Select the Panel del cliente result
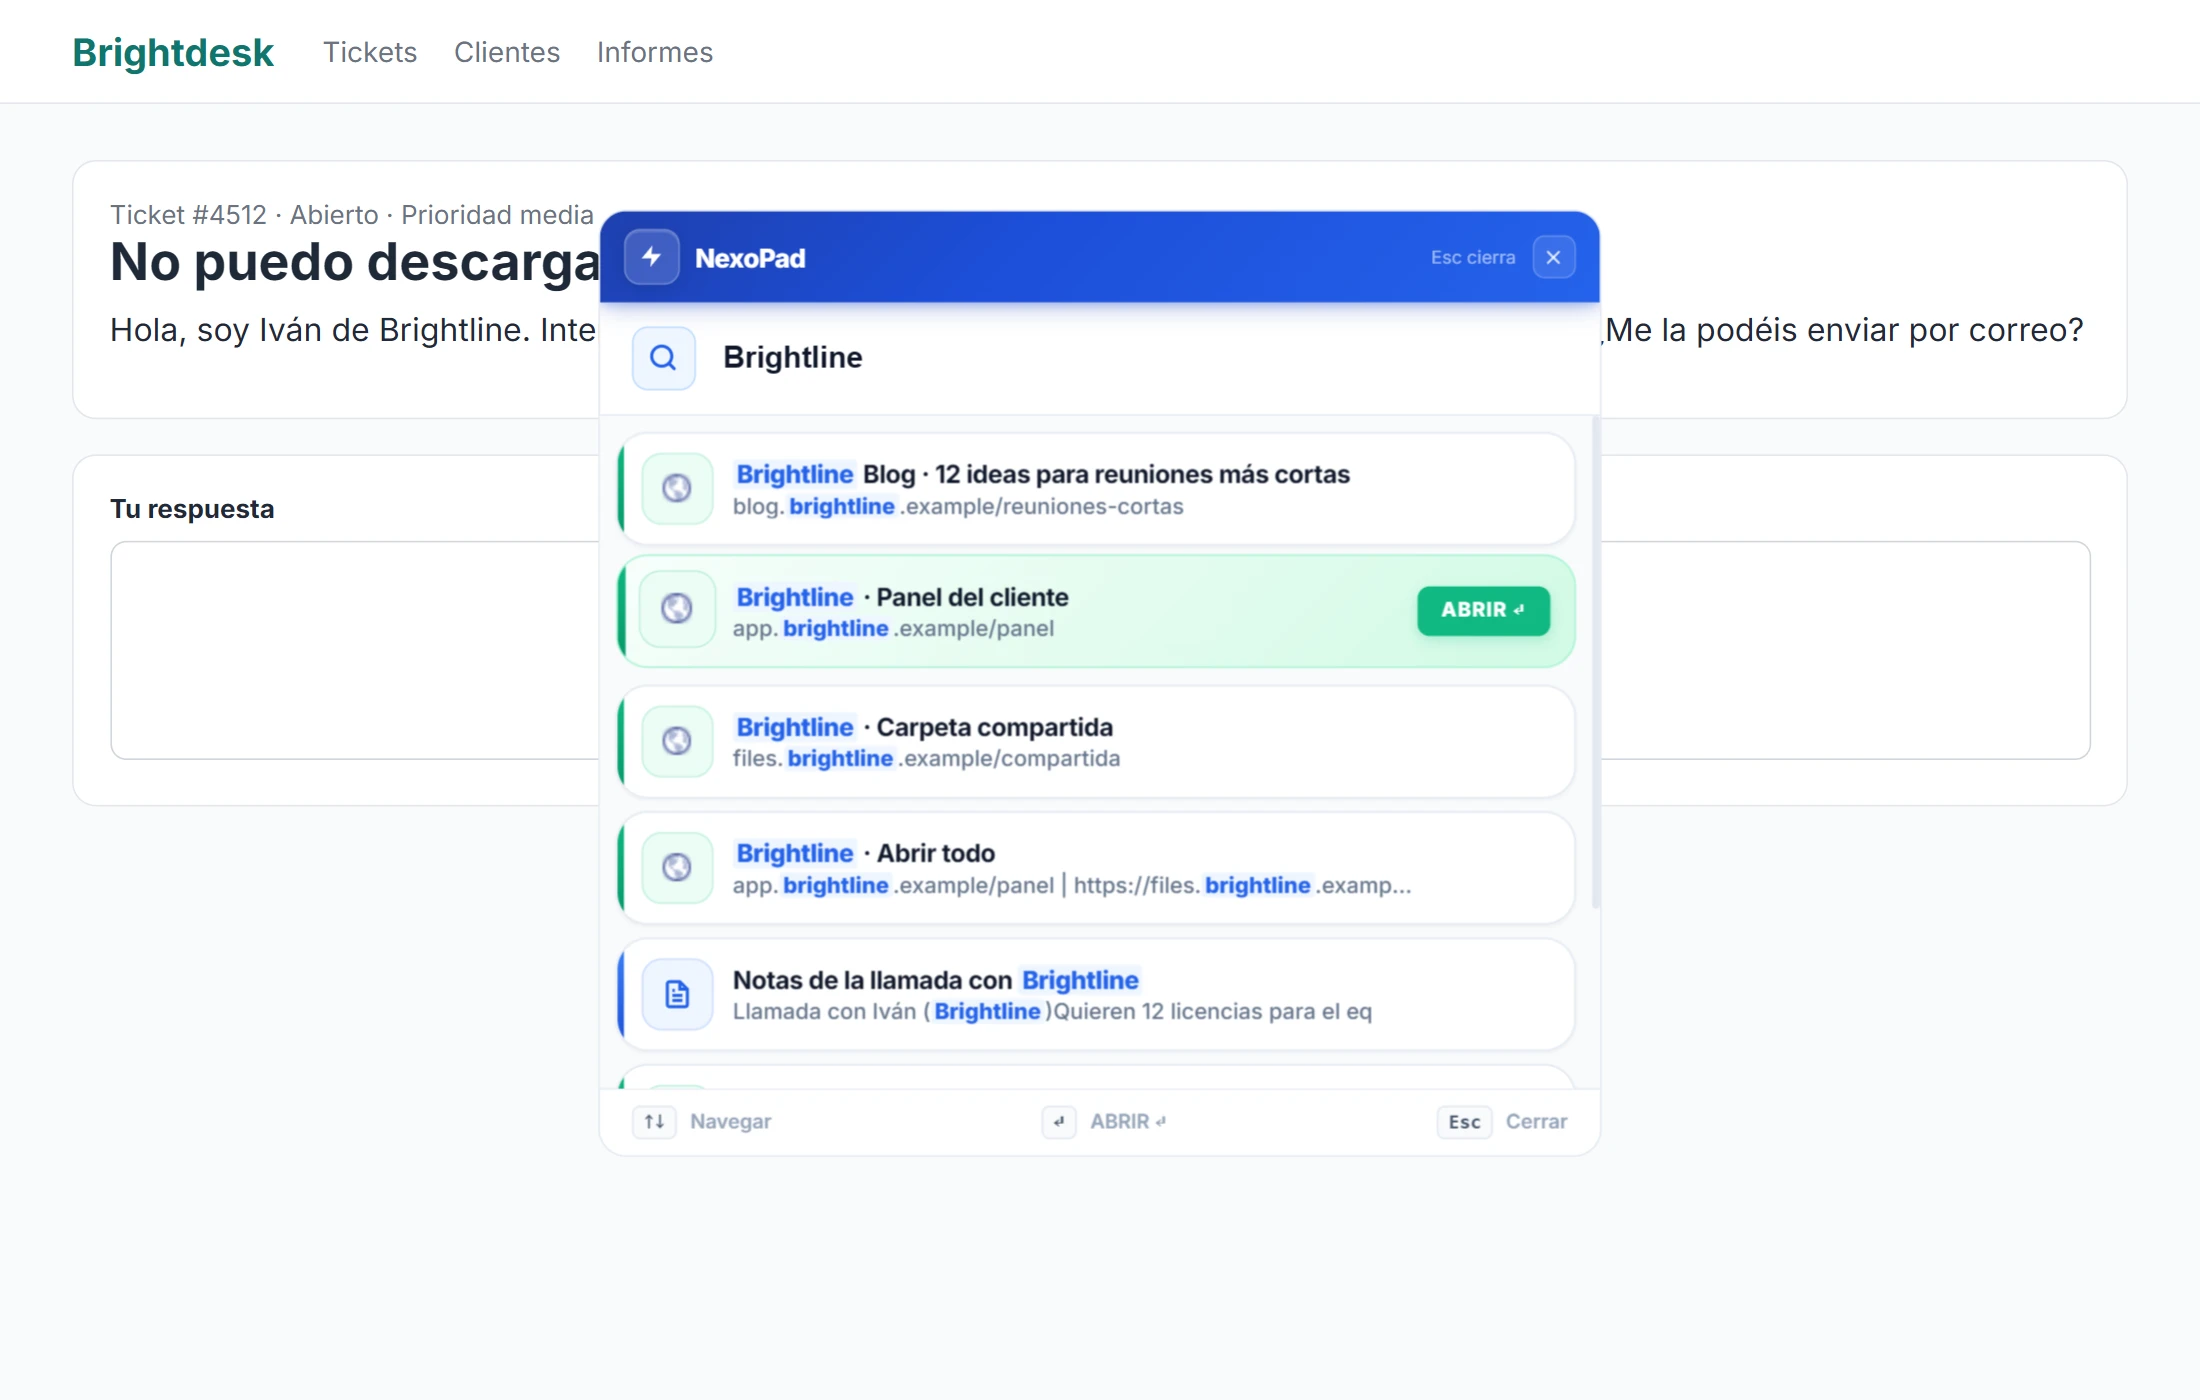This screenshot has height=1400, width=2200. click(1097, 611)
